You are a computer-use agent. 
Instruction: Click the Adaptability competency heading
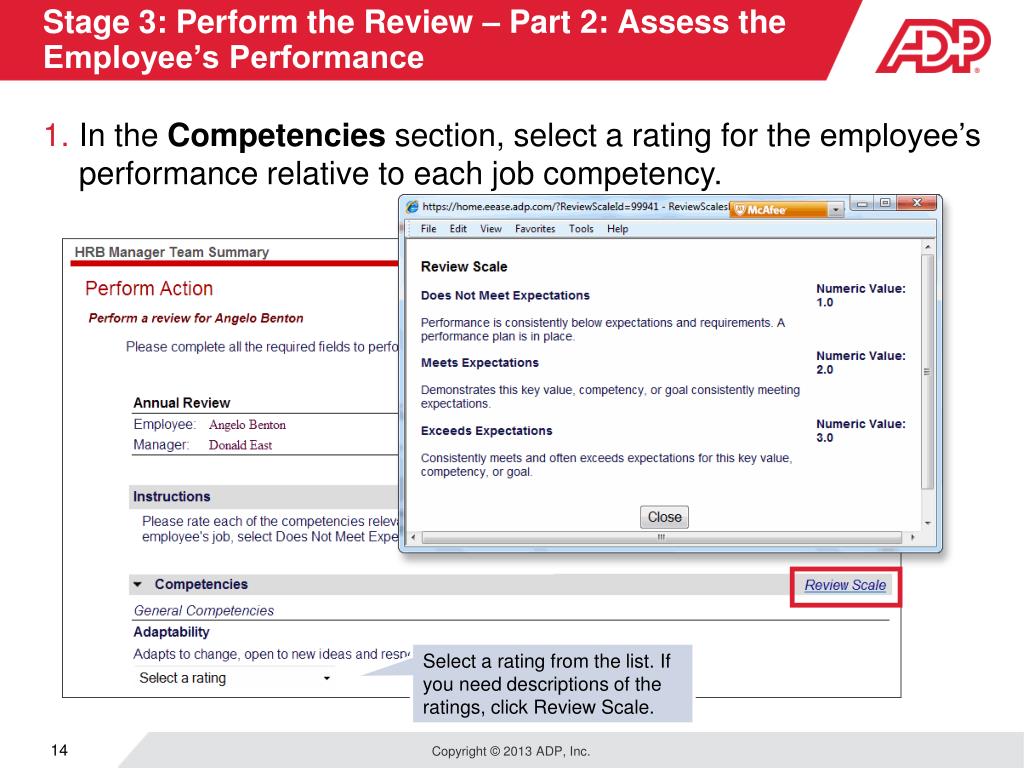[171, 632]
